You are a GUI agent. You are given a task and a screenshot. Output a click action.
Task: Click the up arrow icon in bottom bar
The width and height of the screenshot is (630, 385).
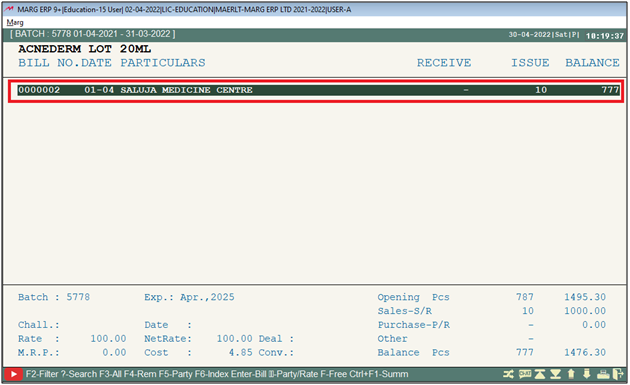coord(571,374)
